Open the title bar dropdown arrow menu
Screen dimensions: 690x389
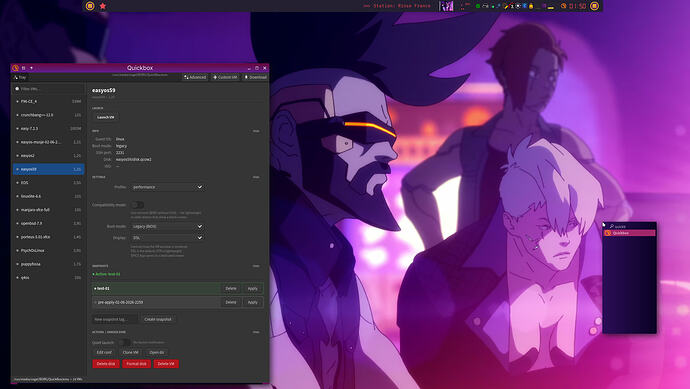(x=31, y=68)
